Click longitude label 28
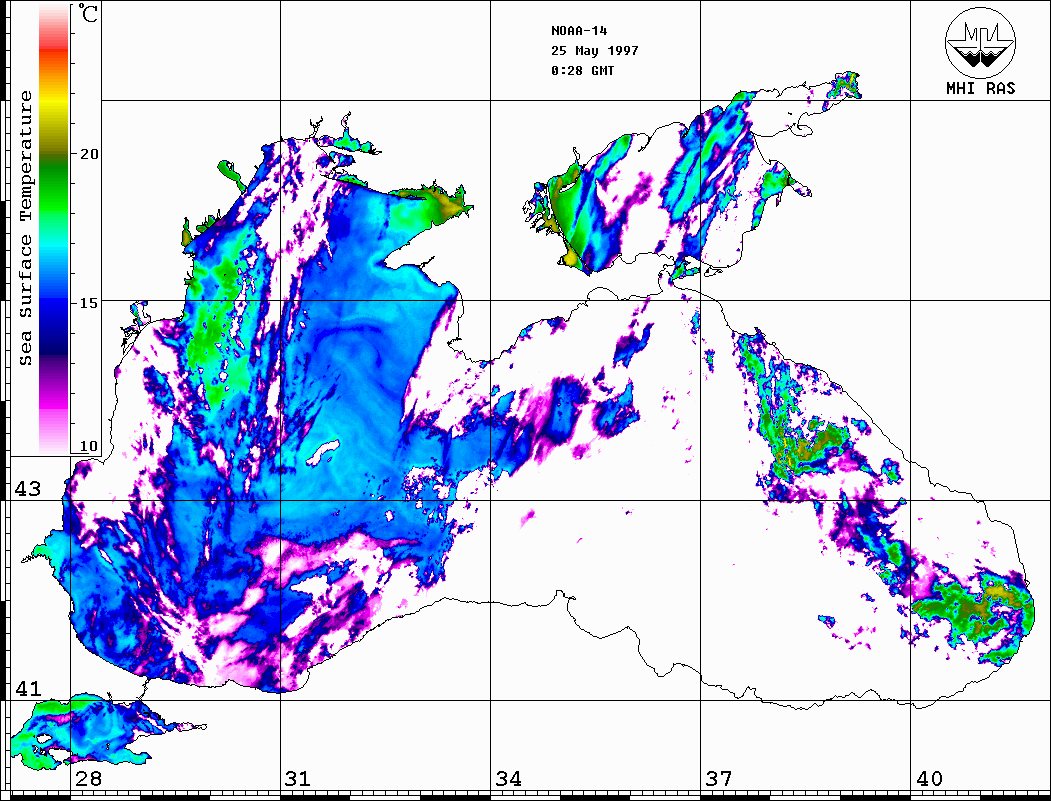 click(88, 778)
